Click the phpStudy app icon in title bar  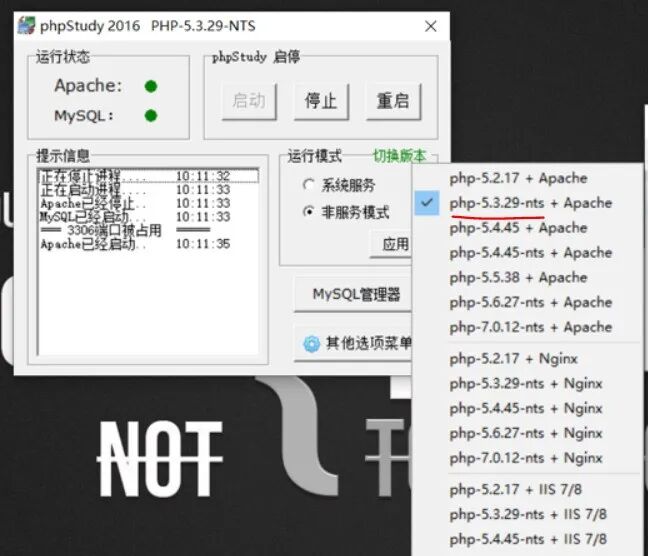click(x=26, y=26)
